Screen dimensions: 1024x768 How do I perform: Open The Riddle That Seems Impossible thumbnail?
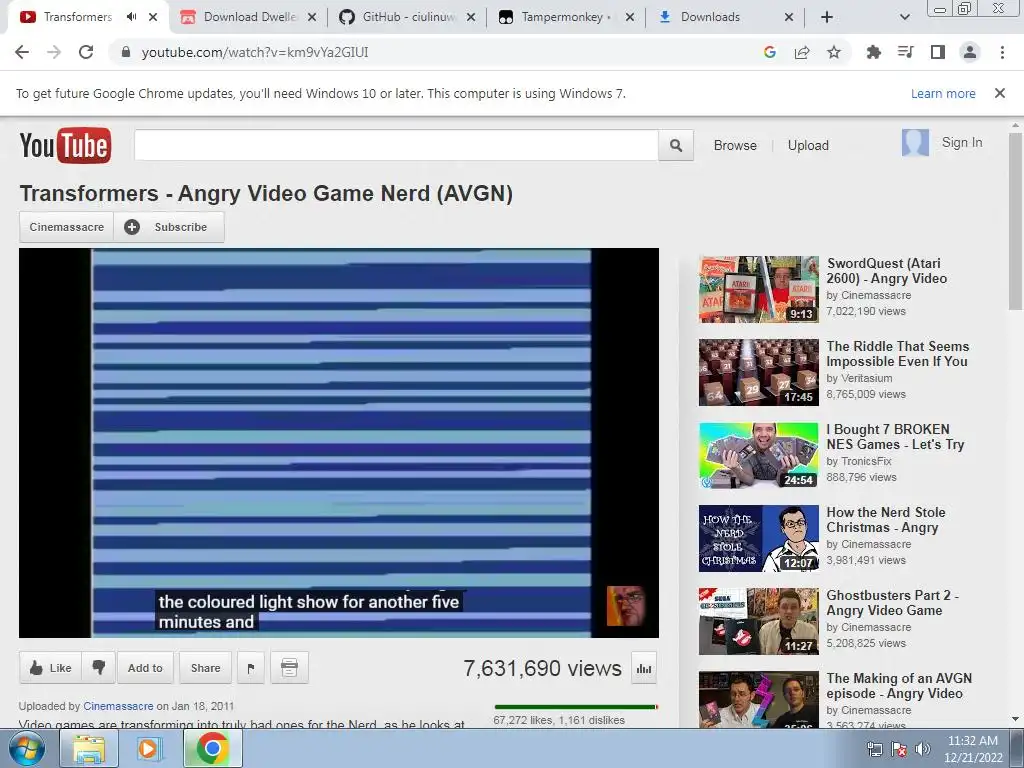point(758,372)
